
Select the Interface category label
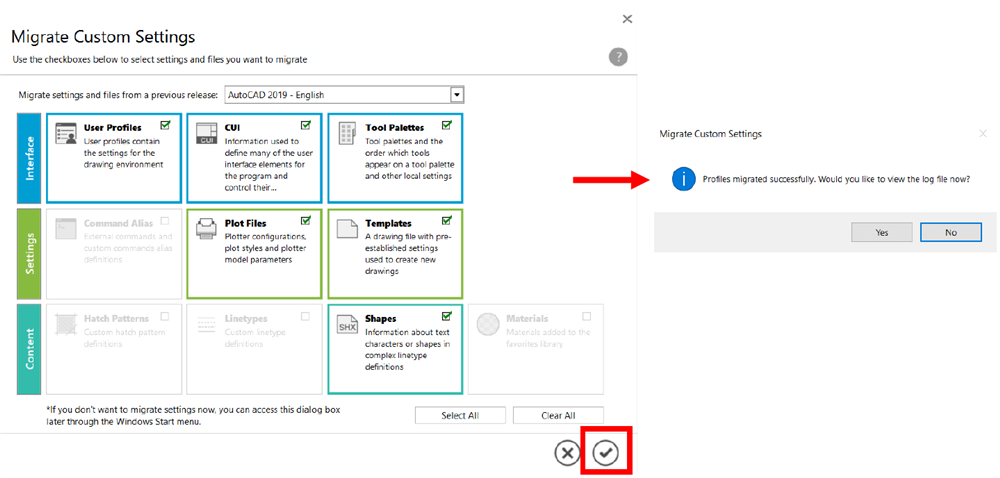(30, 157)
